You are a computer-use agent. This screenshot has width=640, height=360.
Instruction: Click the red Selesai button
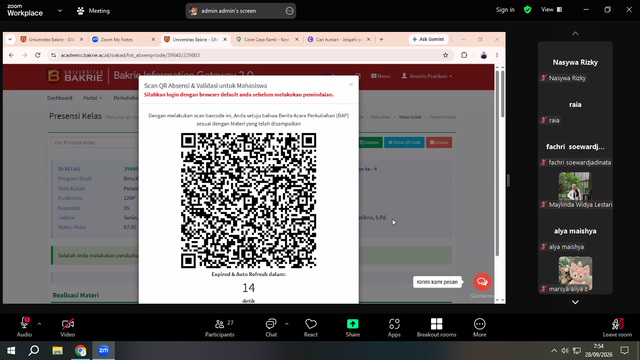pyautogui.click(x=439, y=142)
